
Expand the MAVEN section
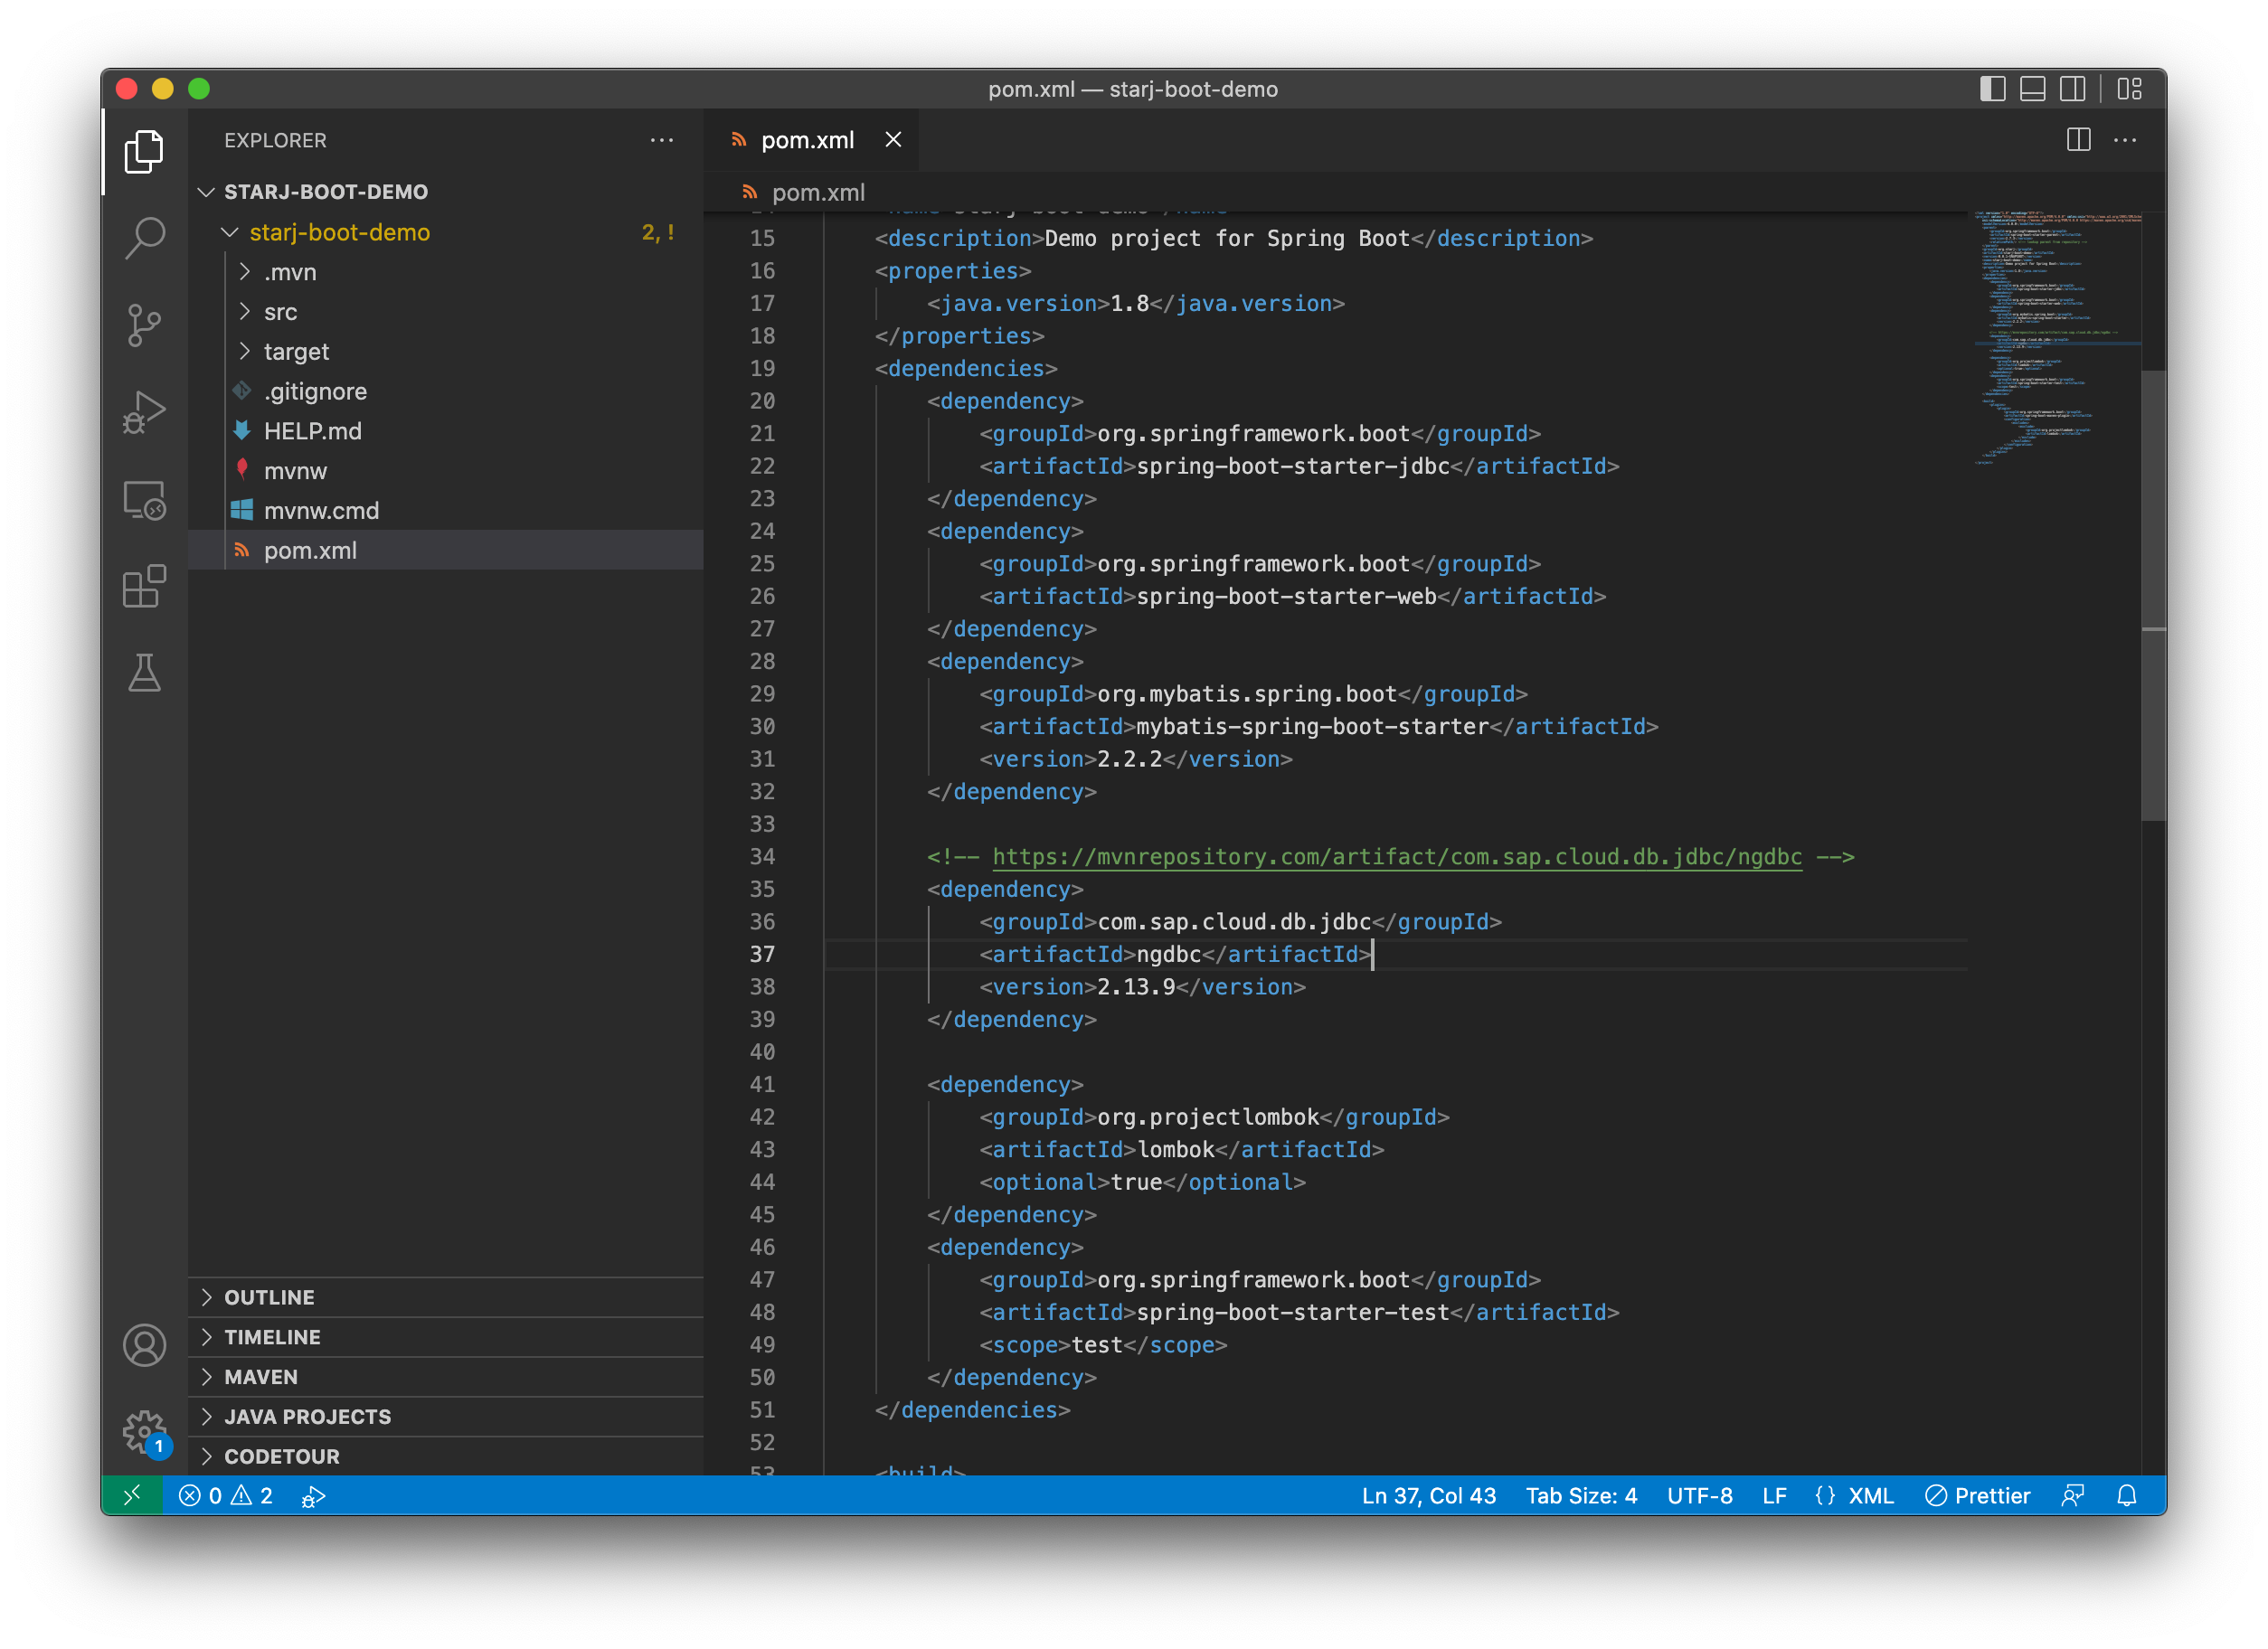pos(260,1377)
